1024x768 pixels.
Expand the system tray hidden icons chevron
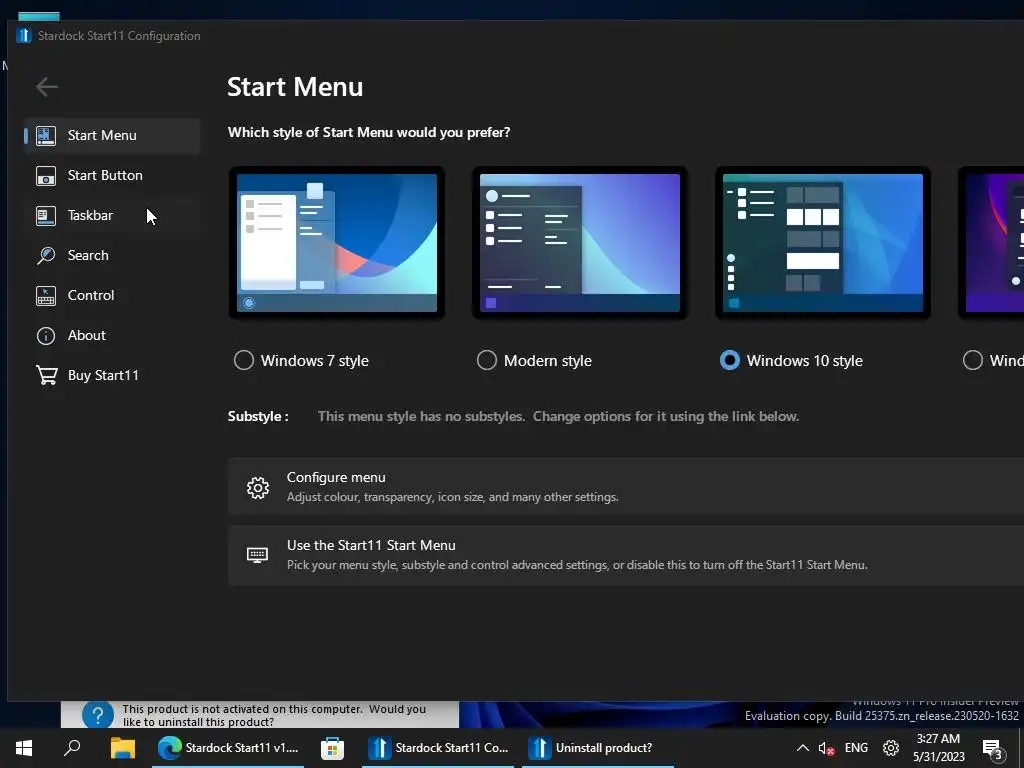[803, 748]
